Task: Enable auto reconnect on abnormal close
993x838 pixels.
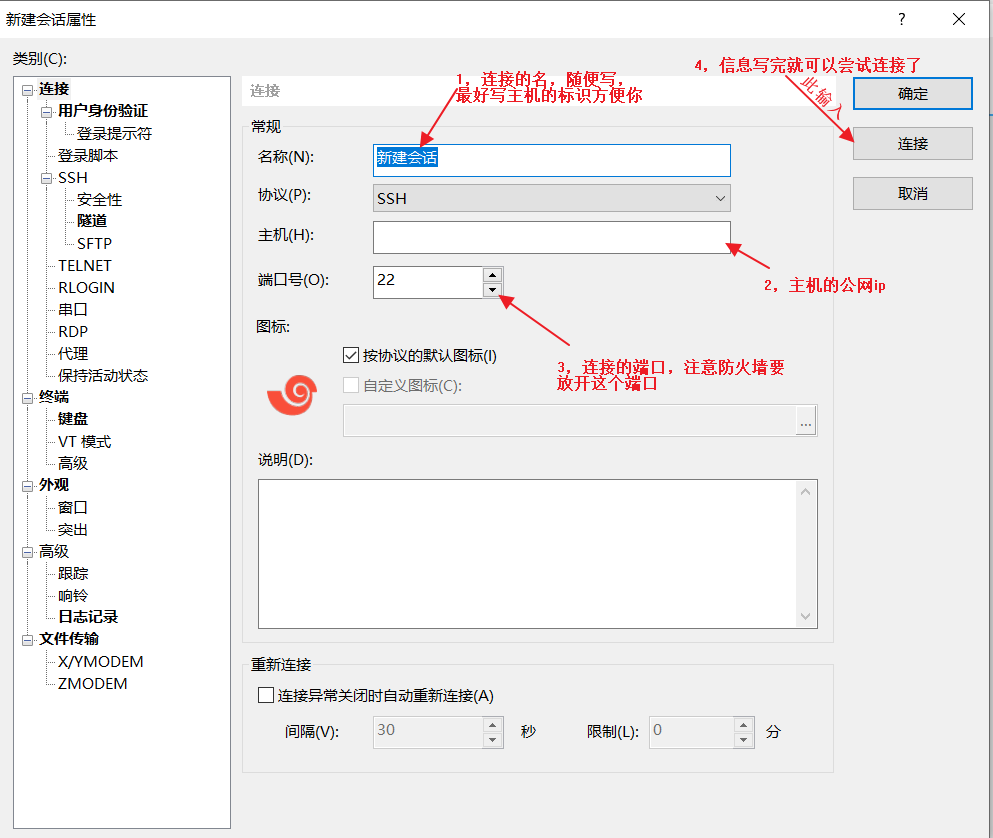Action: (x=266, y=696)
